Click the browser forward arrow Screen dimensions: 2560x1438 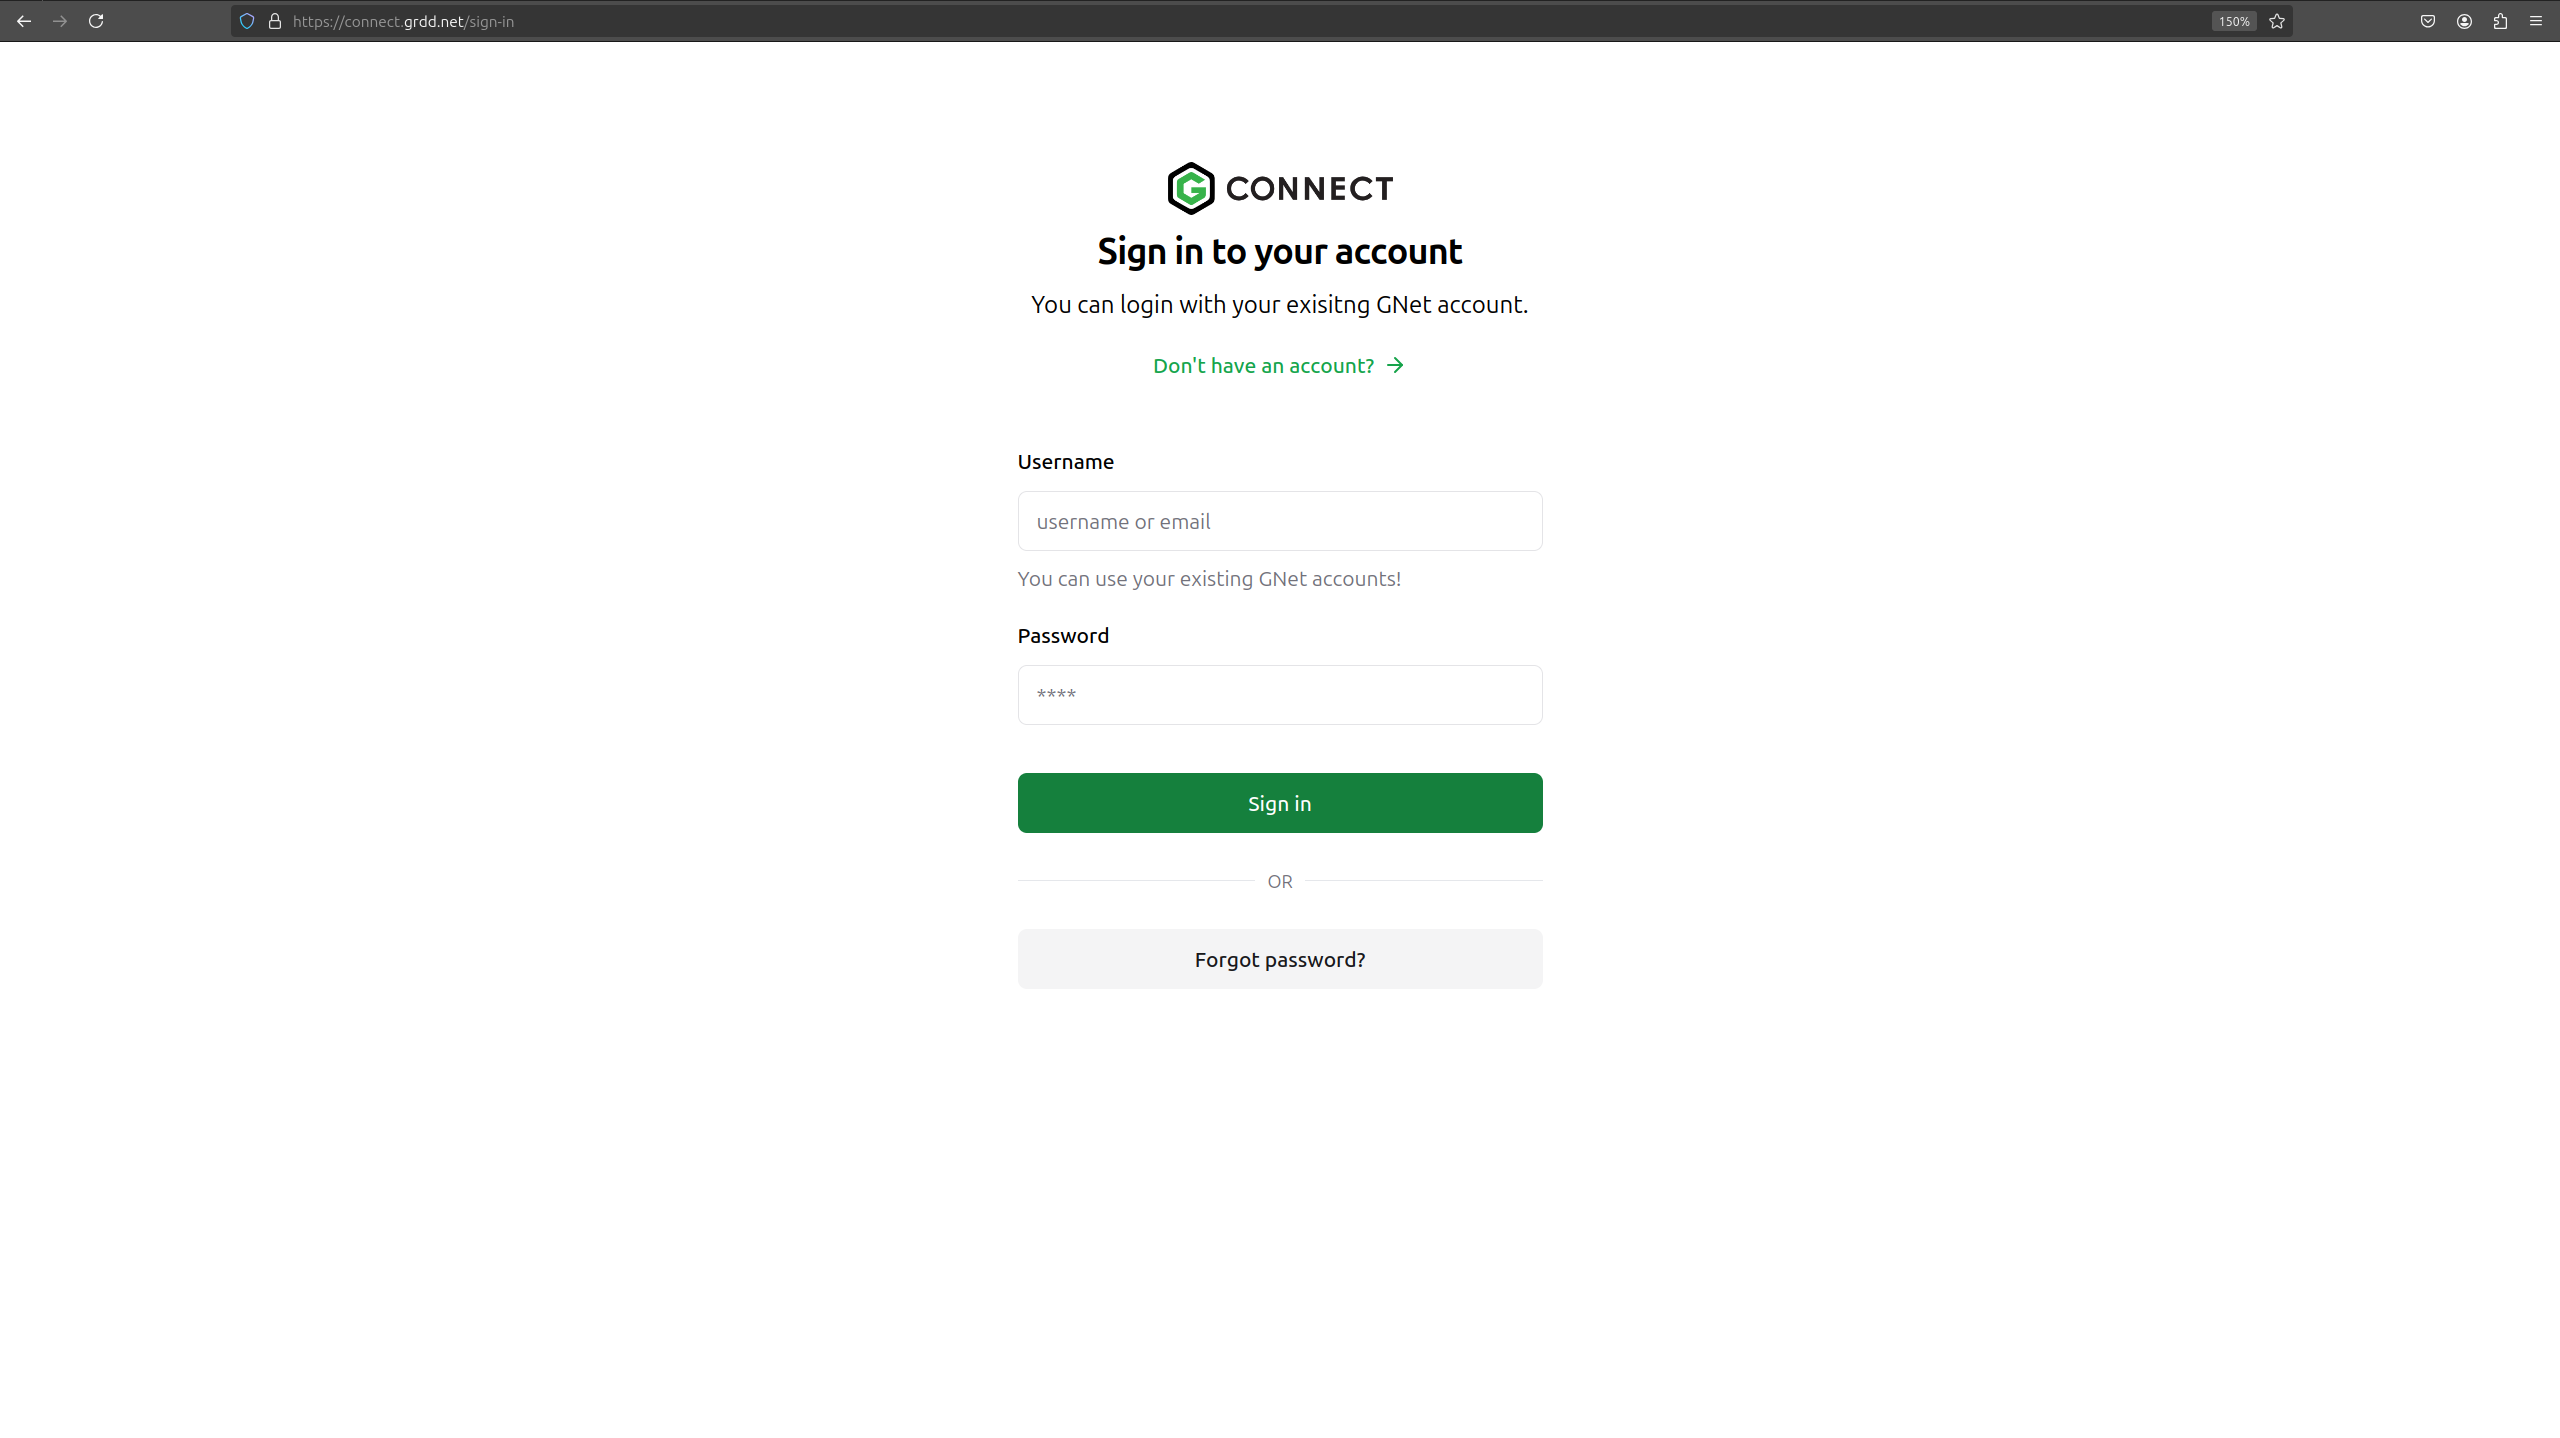60,21
